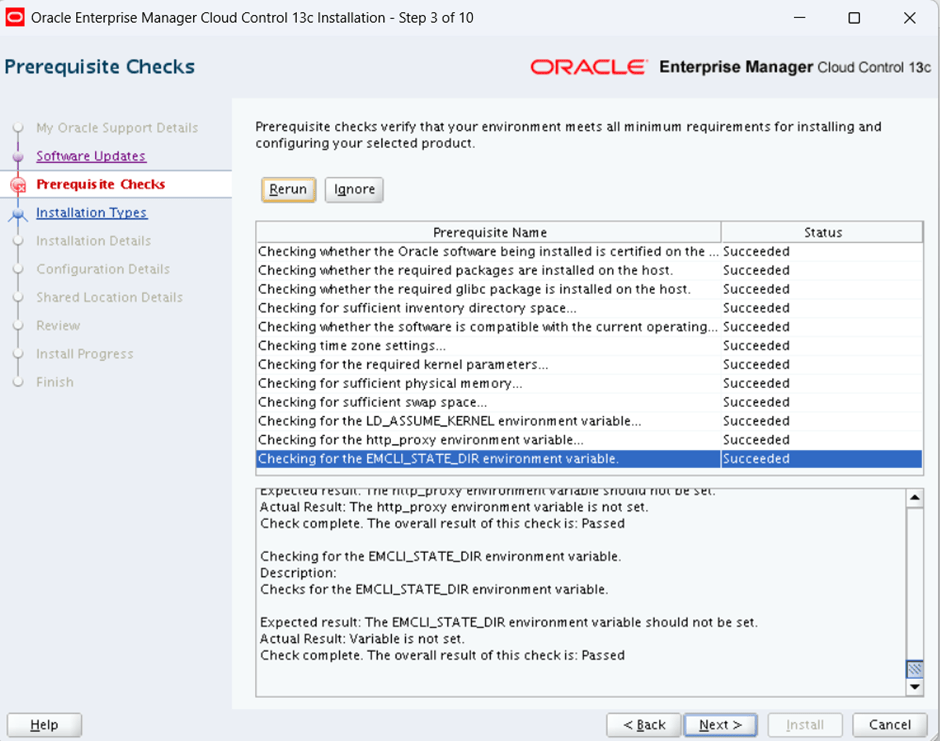Select the swap space check row
The width and height of the screenshot is (940, 741).
(x=488, y=402)
